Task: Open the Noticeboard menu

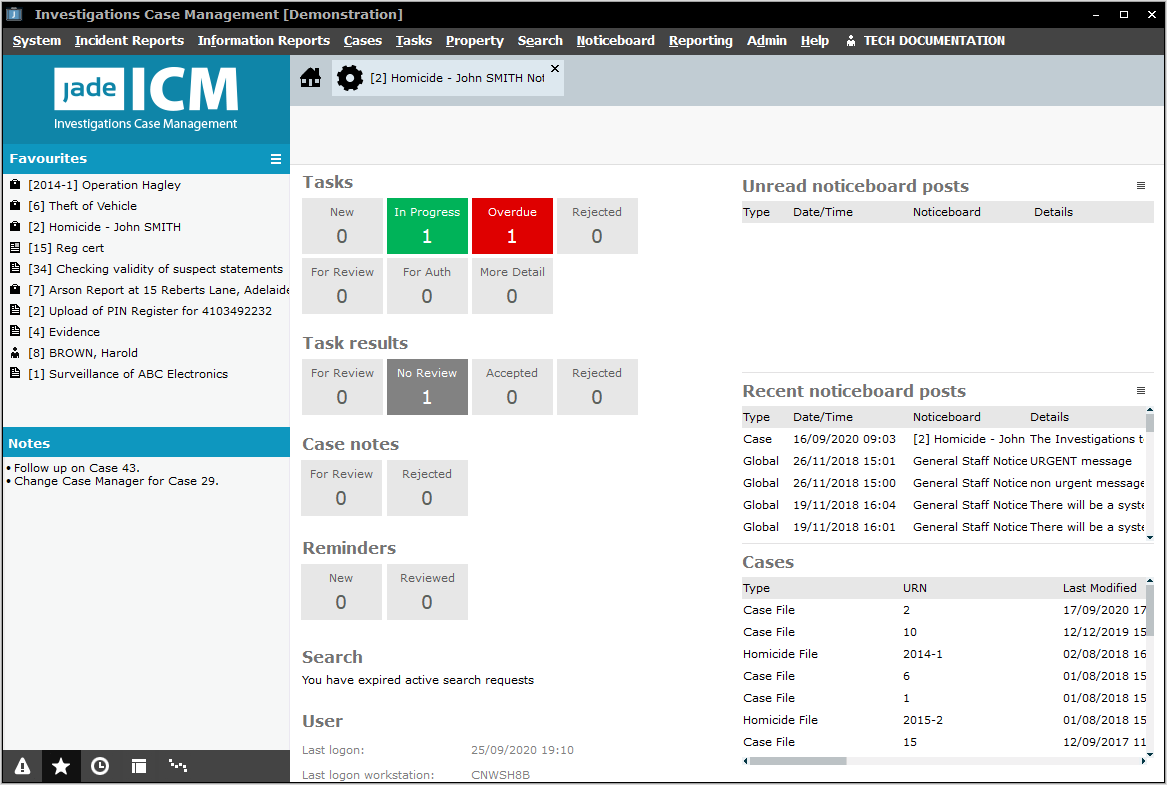Action: (x=615, y=41)
